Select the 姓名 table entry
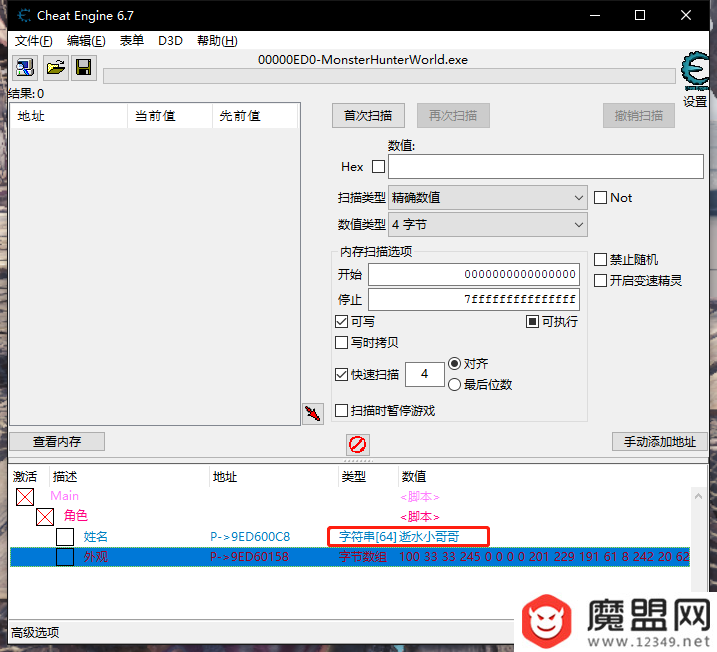Image resolution: width=717 pixels, height=652 pixels. pos(96,537)
